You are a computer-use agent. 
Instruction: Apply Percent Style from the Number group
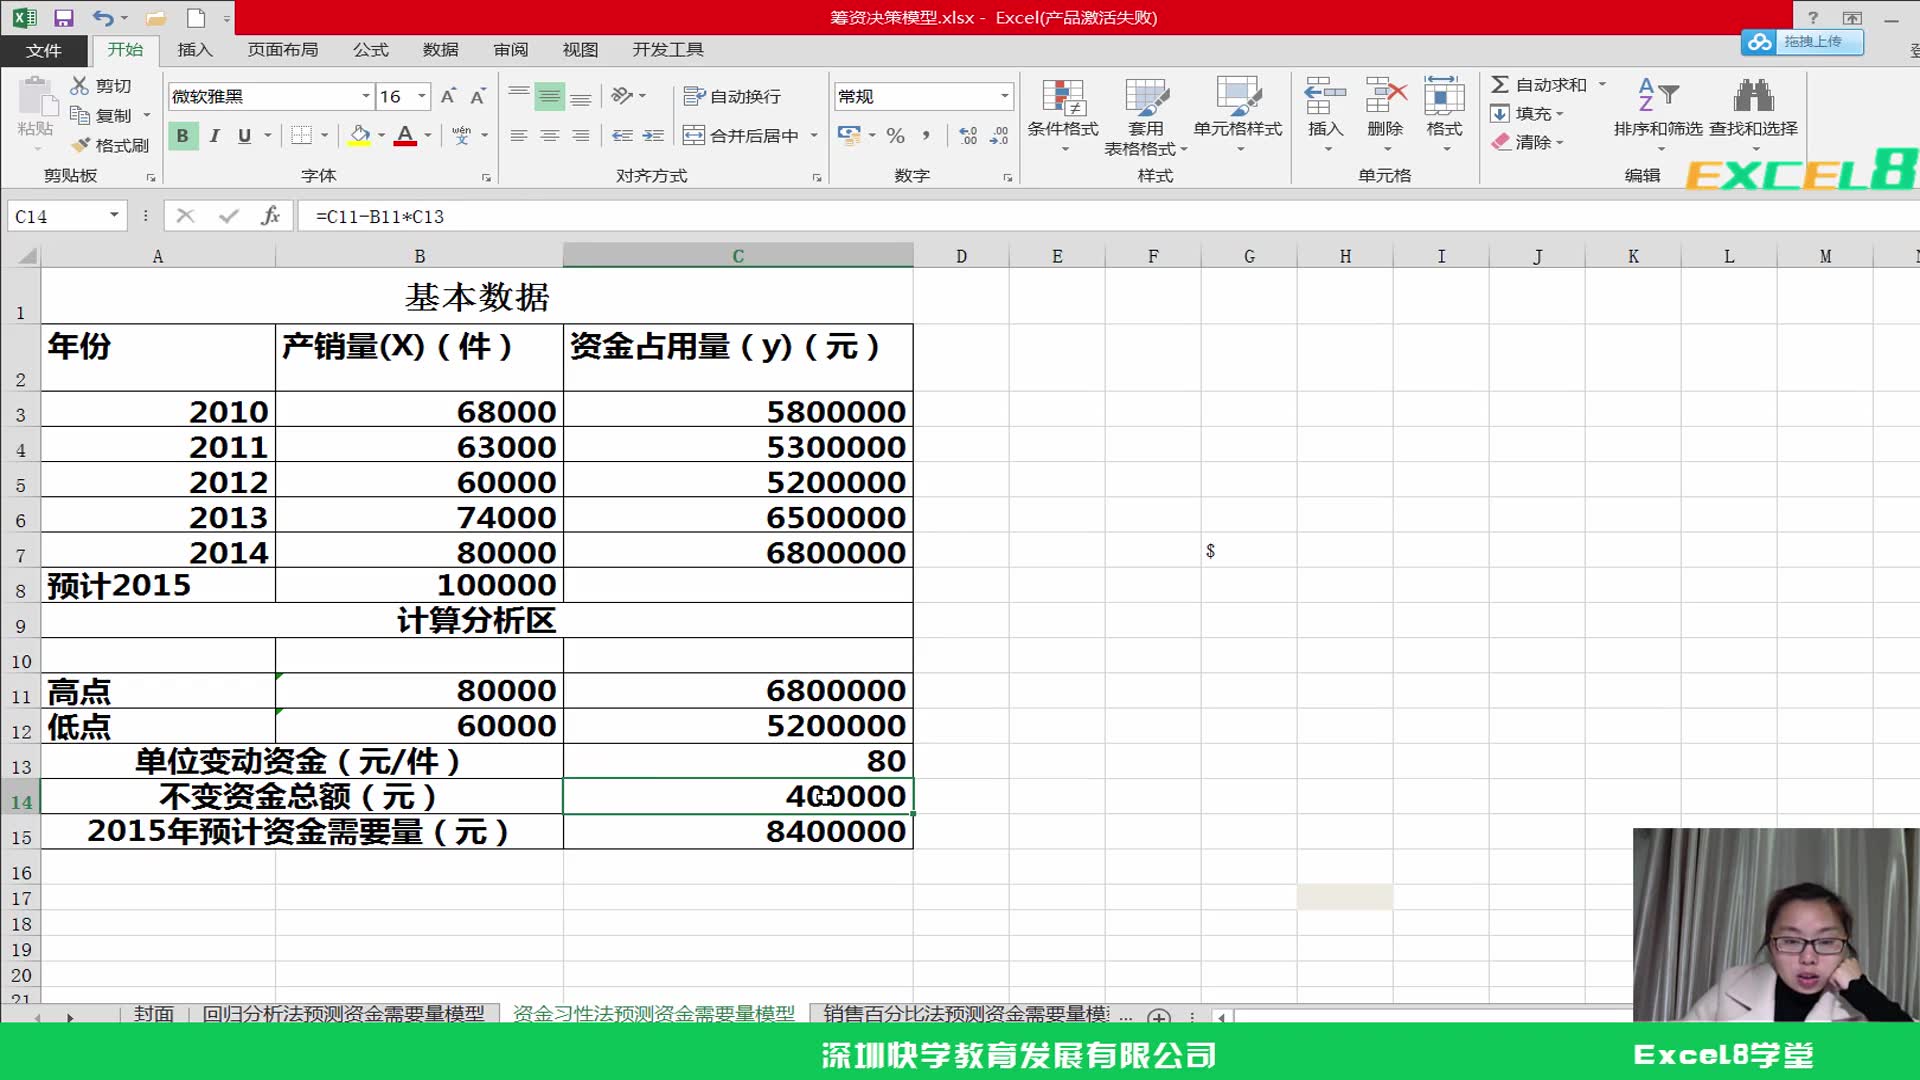(895, 136)
